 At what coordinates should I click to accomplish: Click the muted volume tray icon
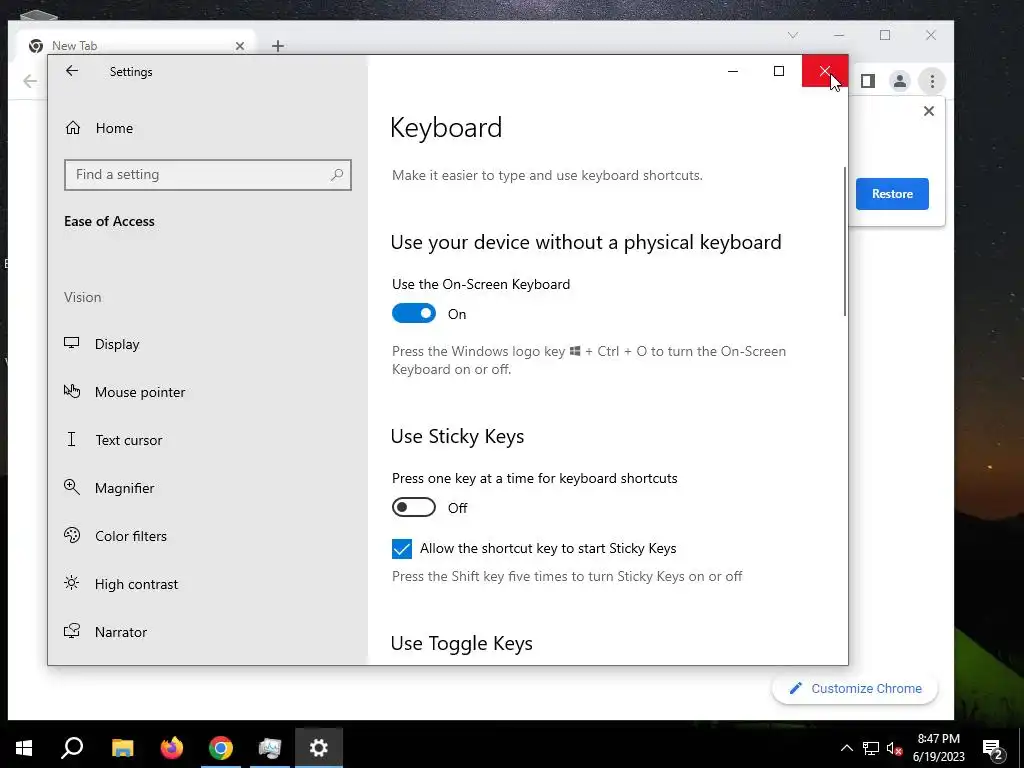pyautogui.click(x=894, y=748)
